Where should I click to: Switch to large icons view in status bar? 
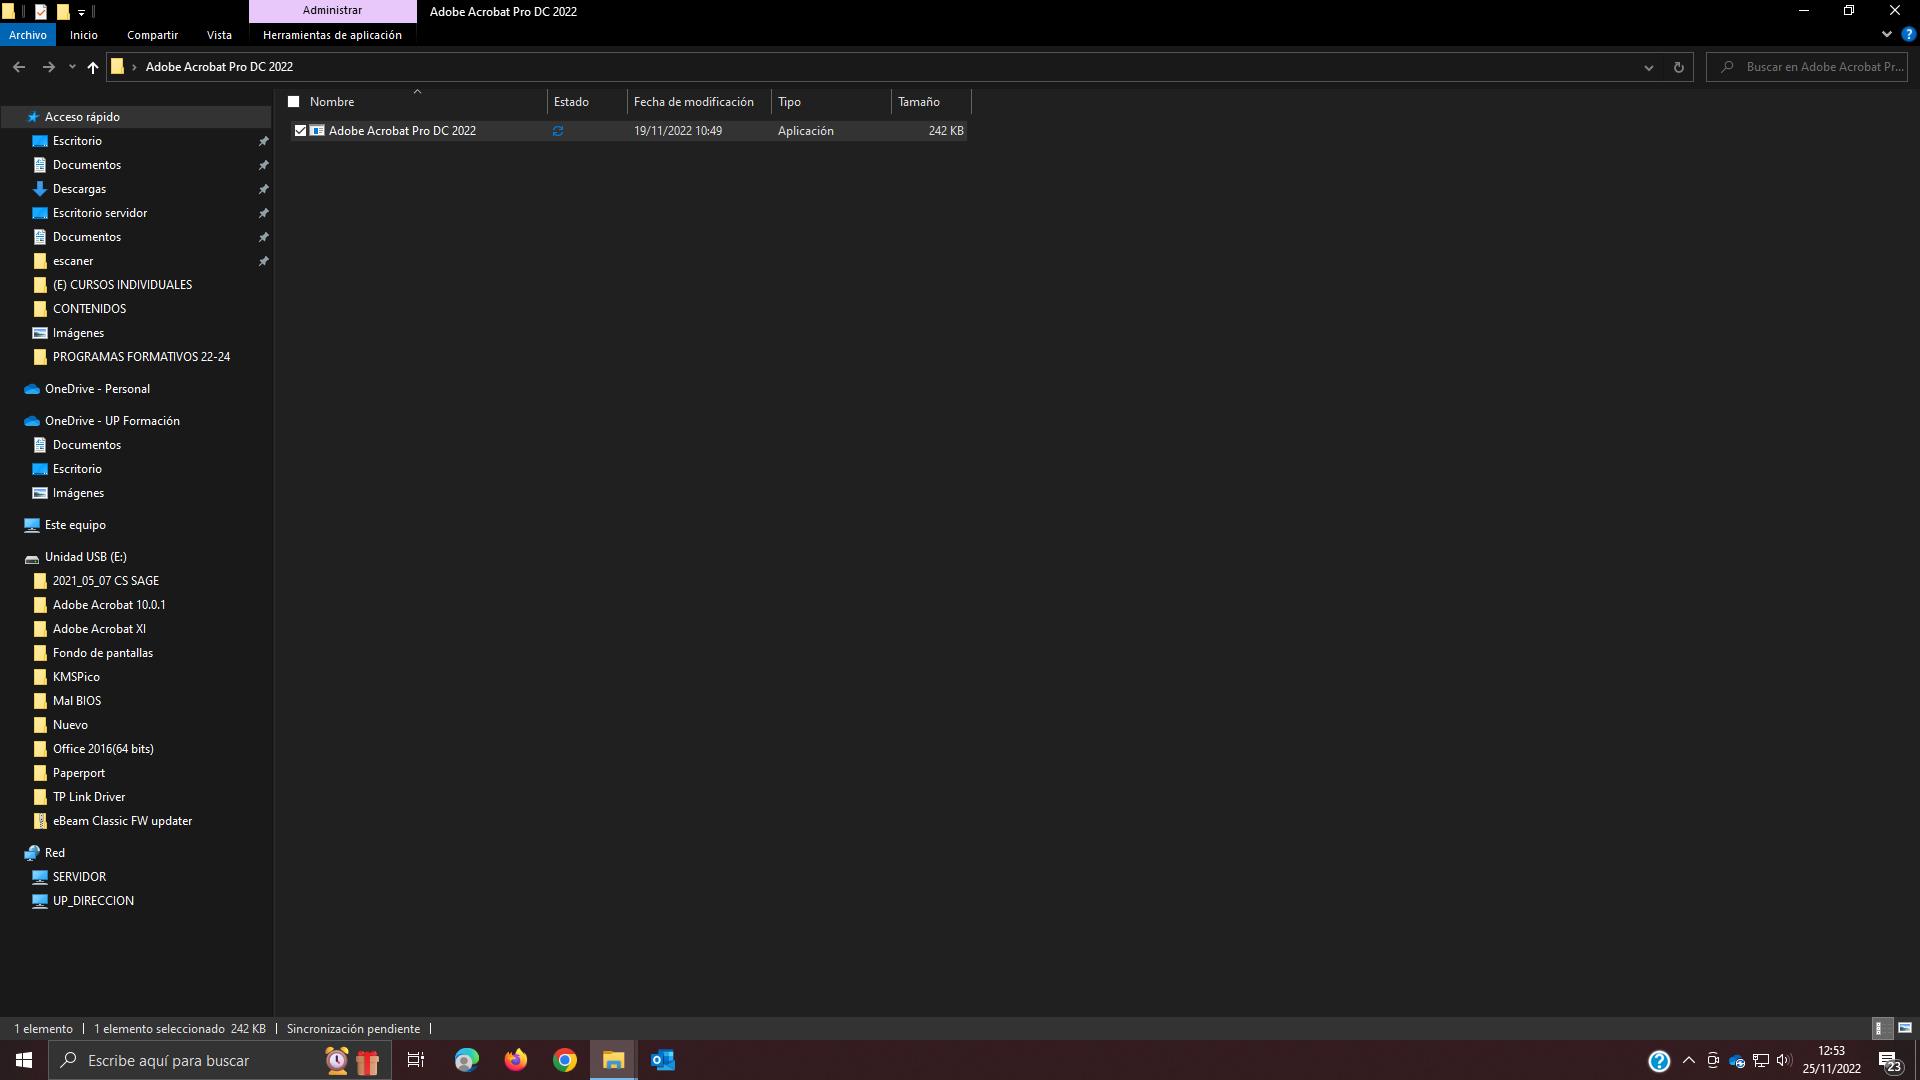point(1904,1028)
